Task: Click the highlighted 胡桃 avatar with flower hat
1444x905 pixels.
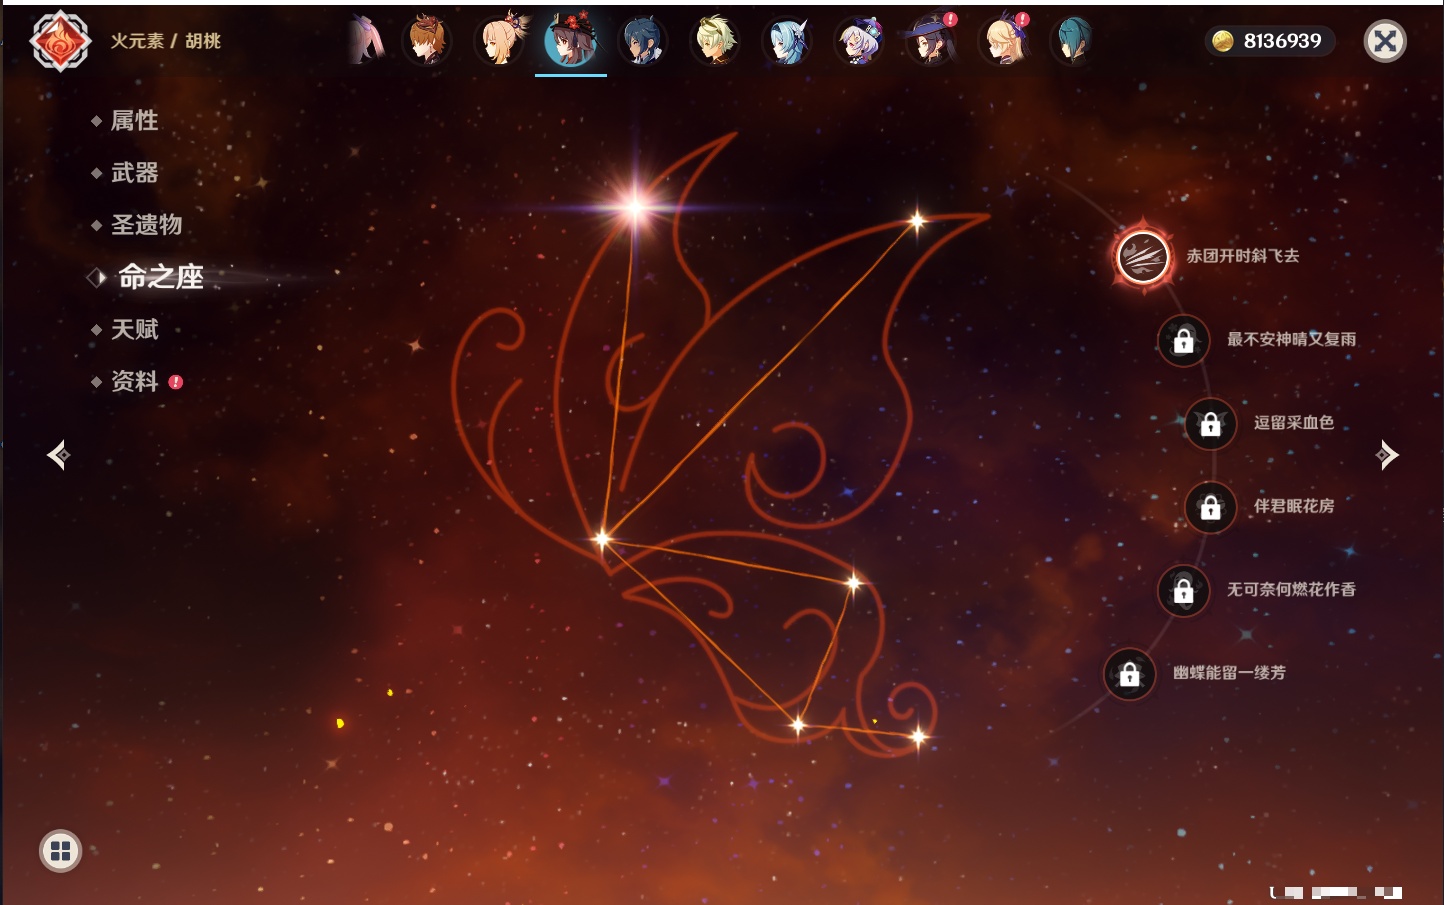Action: pyautogui.click(x=571, y=41)
